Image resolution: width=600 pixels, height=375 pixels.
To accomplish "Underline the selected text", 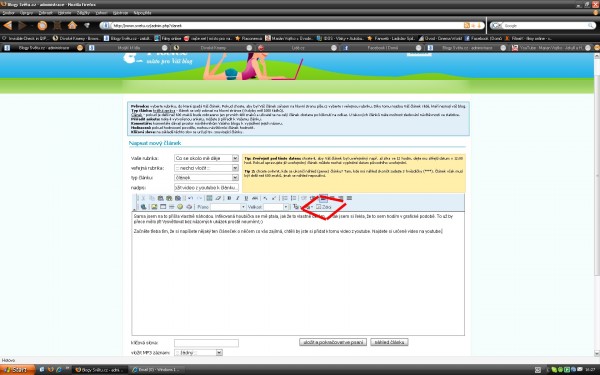I will click(x=246, y=198).
